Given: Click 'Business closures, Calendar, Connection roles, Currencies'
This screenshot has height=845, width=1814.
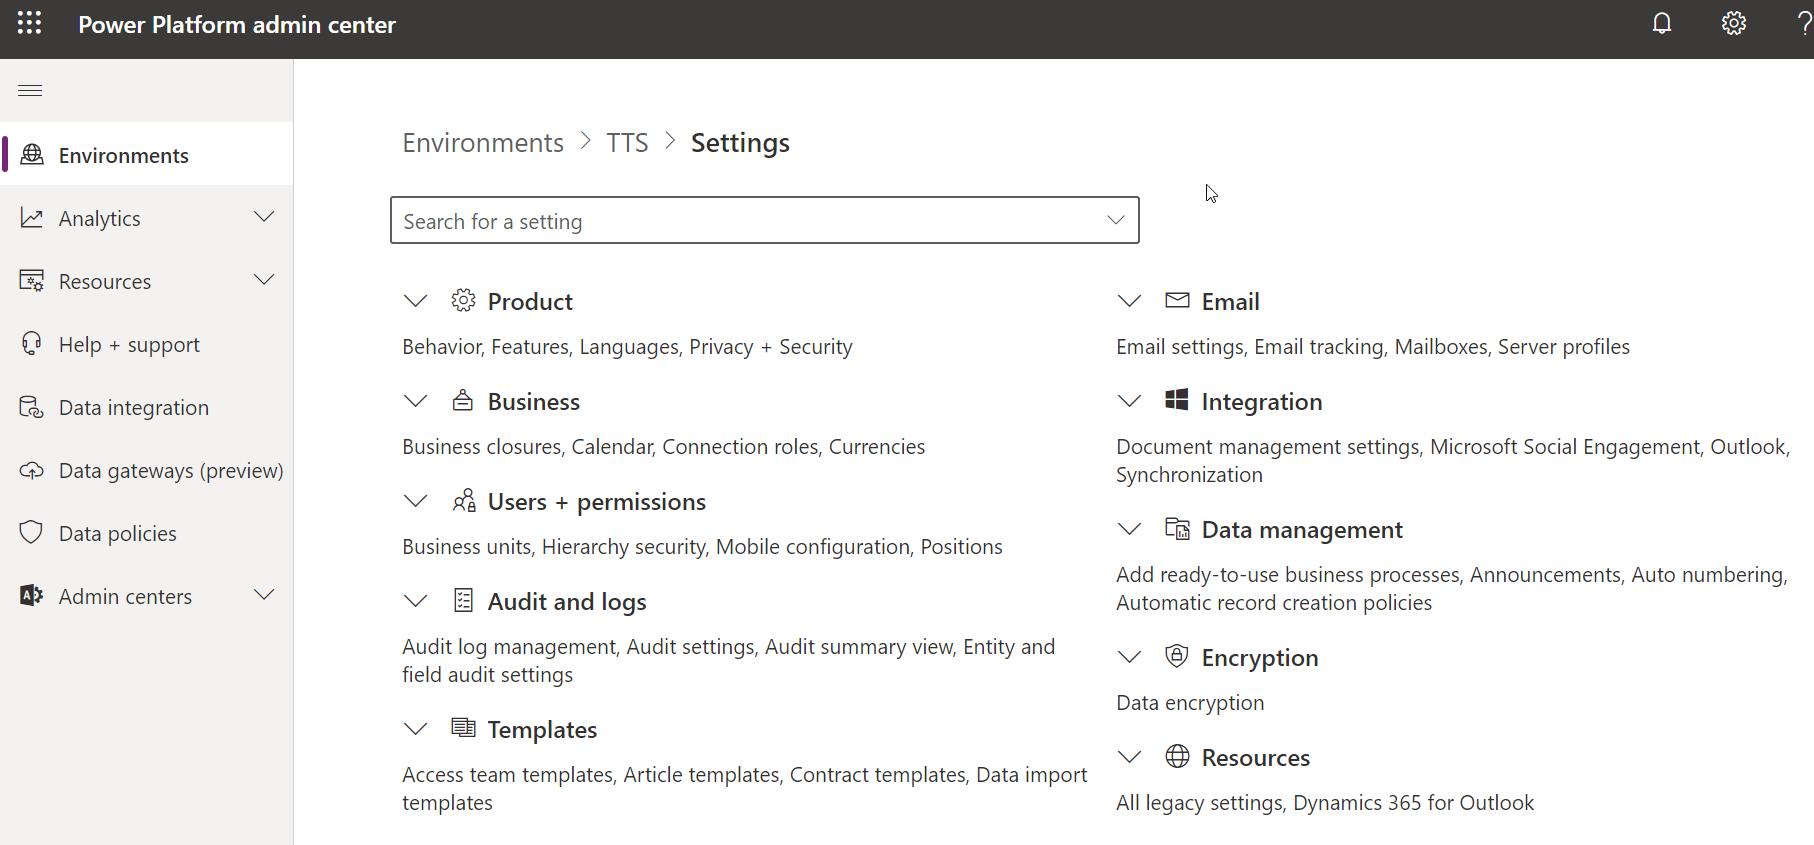Looking at the screenshot, I should pyautogui.click(x=663, y=446).
